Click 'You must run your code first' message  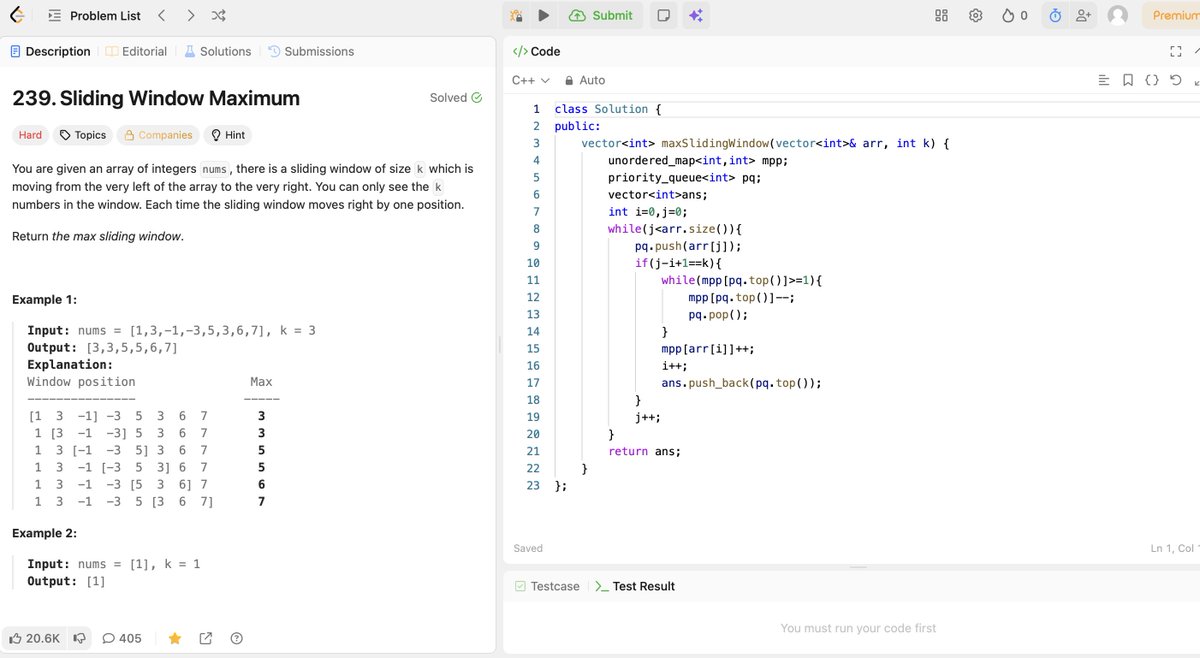pos(858,628)
